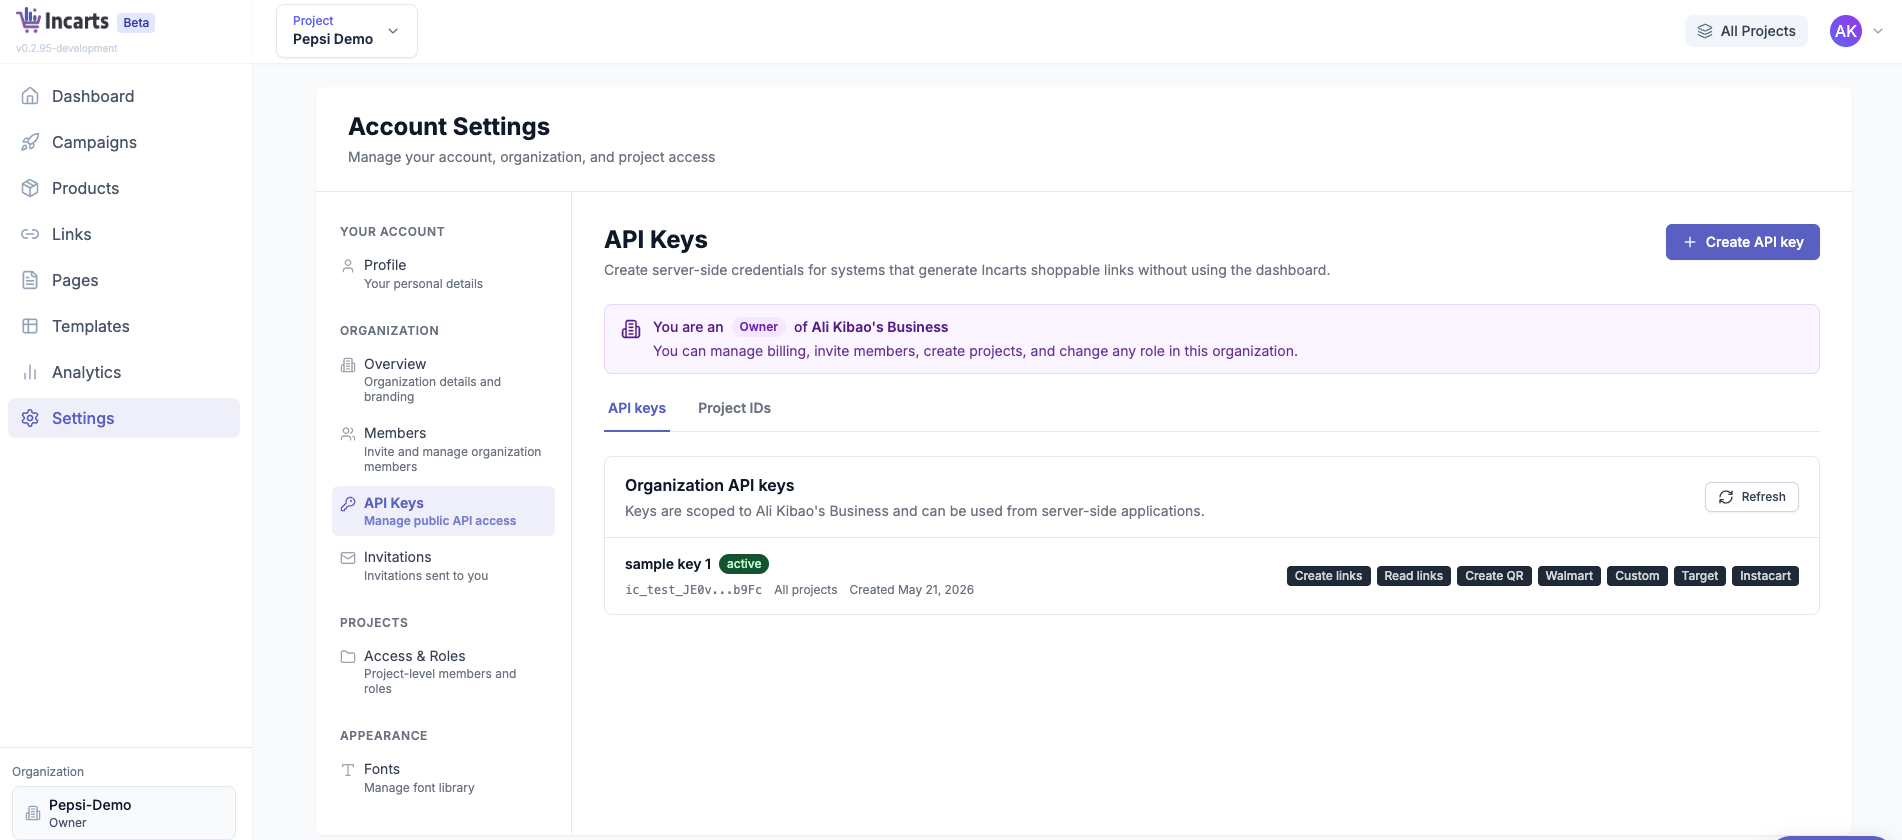
Task: Click the Fonts letter T icon
Action: (x=348, y=770)
